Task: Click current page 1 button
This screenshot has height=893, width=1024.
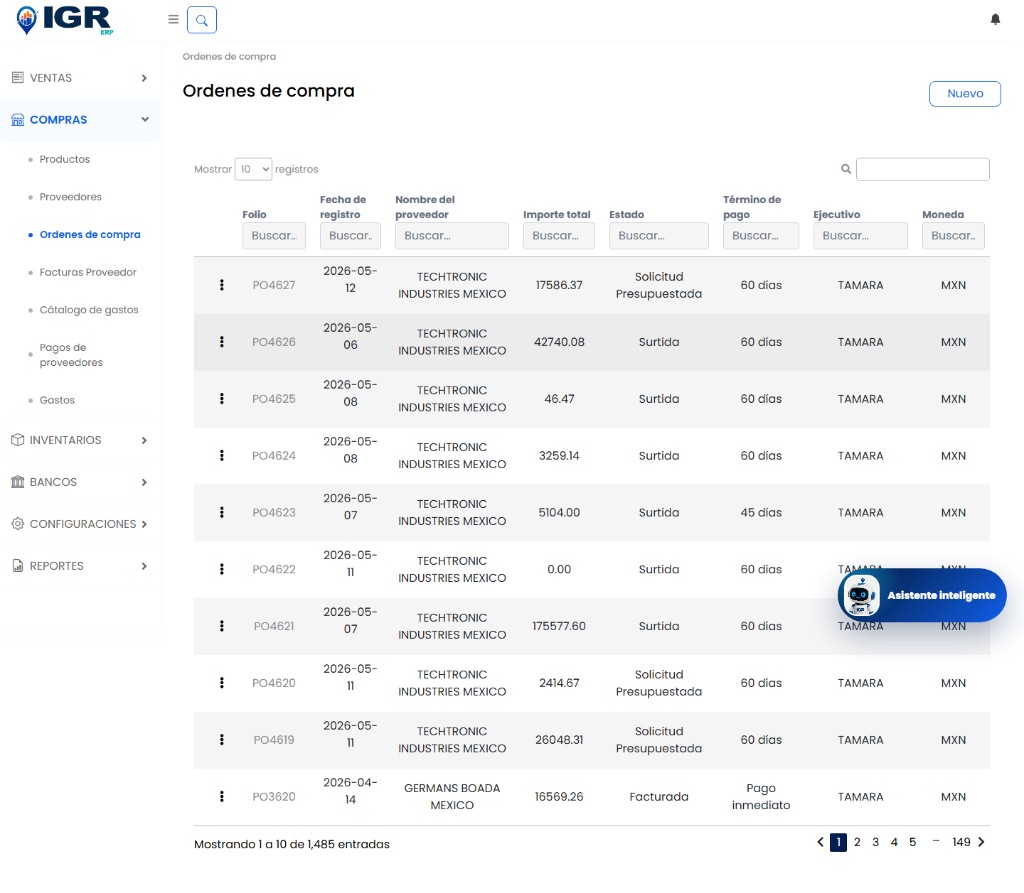Action: pyautogui.click(x=839, y=842)
